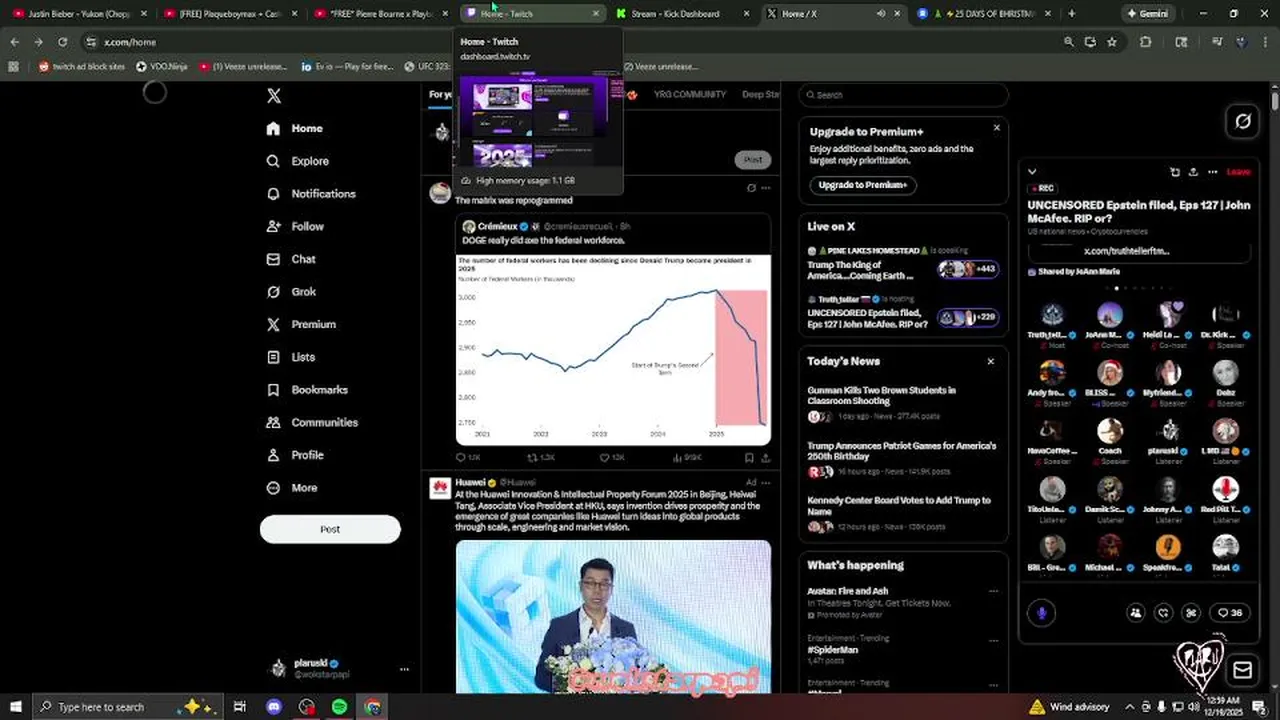The width and height of the screenshot is (1280, 720).
Task: Click the Lists icon in sidebar
Action: [273, 357]
